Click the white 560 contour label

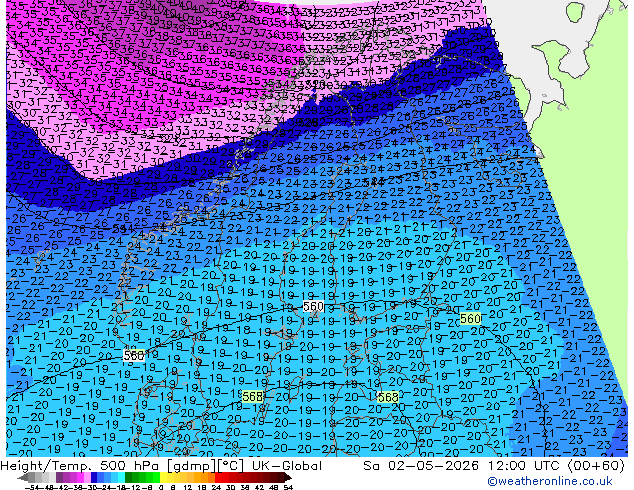(x=313, y=306)
